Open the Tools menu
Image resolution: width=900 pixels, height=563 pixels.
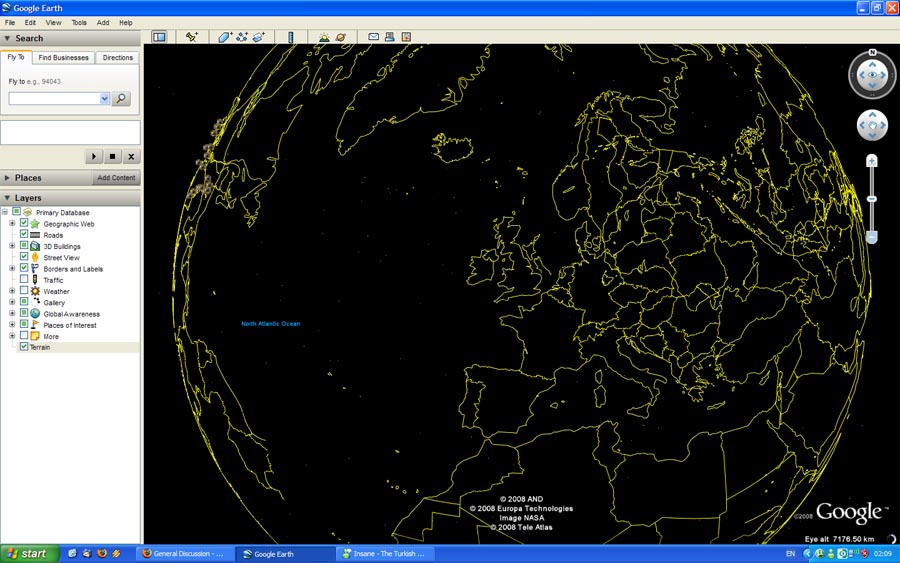79,22
